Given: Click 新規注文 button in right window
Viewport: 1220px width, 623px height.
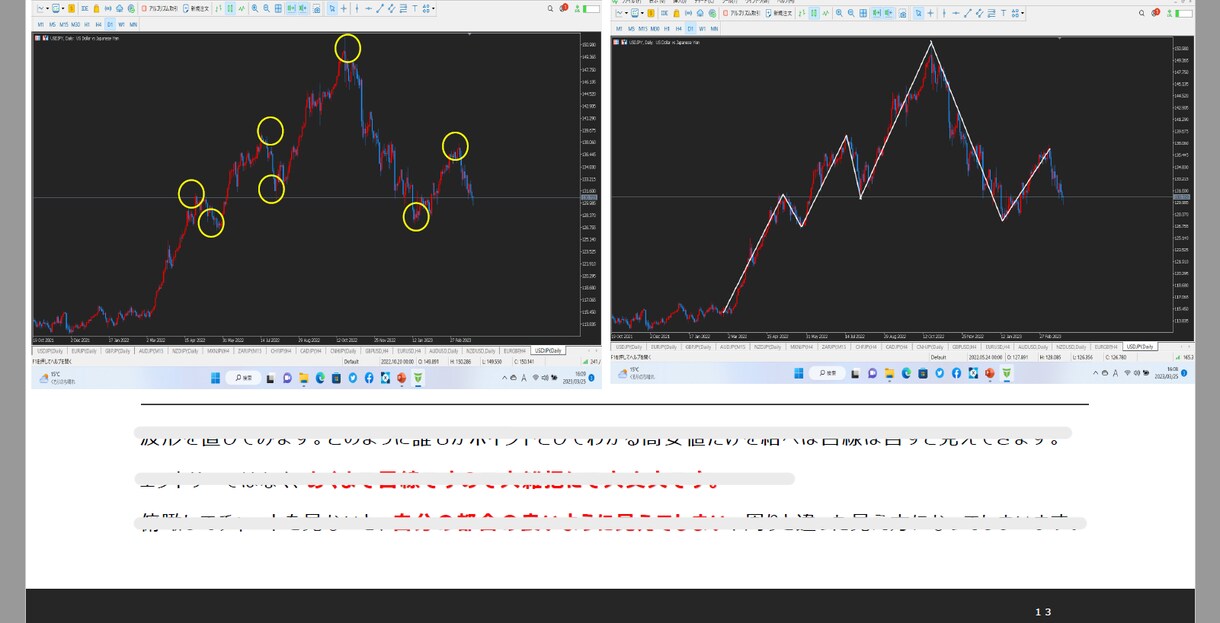Looking at the screenshot, I should (x=779, y=13).
